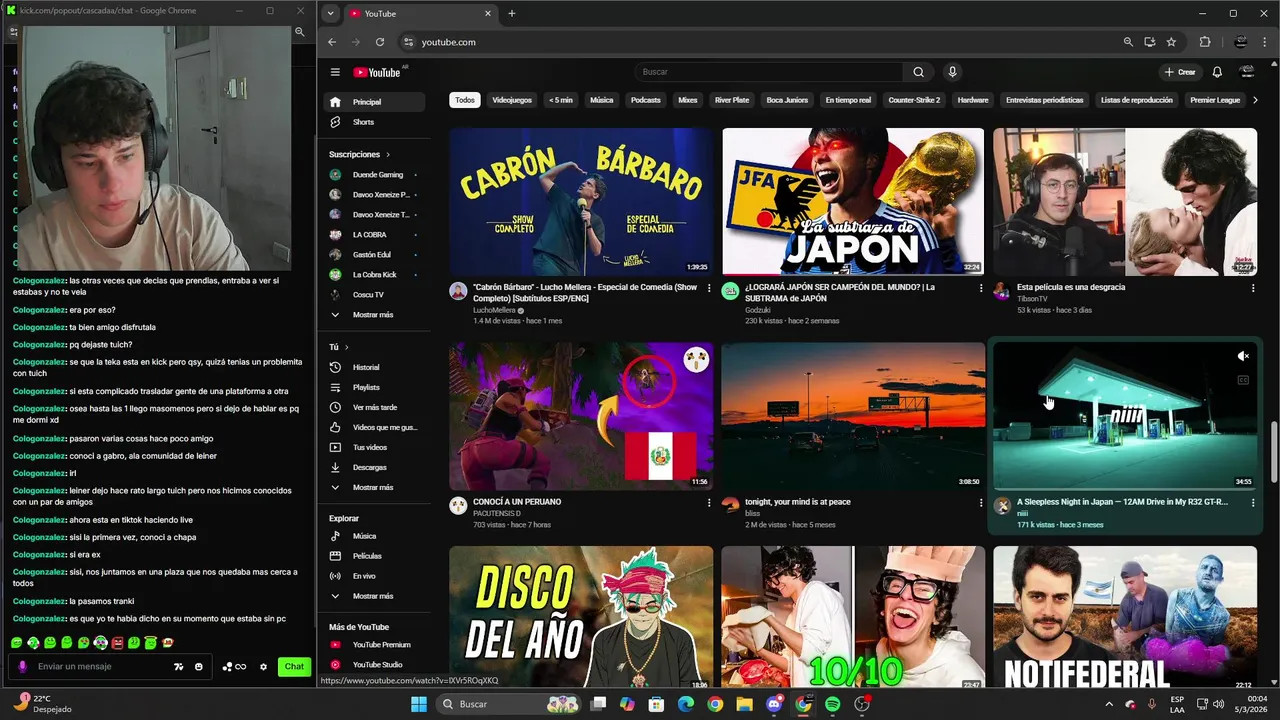Screen dimensions: 1280x720
Task: Show more filter chips with right arrow
Action: [1256, 100]
